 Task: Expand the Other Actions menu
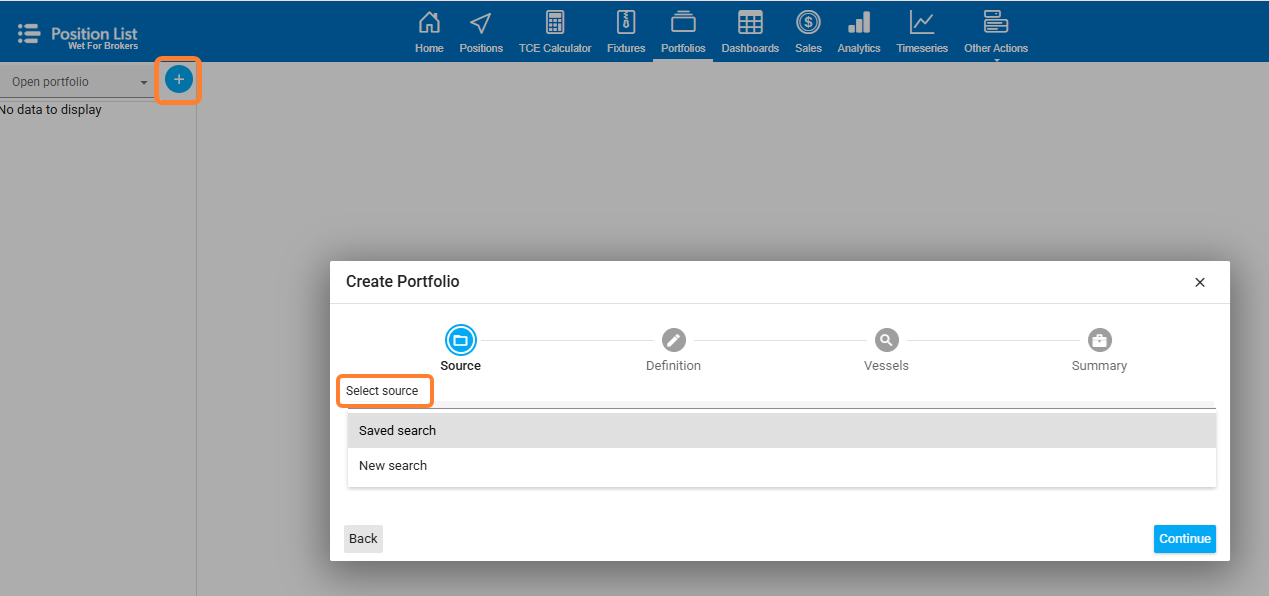click(x=995, y=31)
